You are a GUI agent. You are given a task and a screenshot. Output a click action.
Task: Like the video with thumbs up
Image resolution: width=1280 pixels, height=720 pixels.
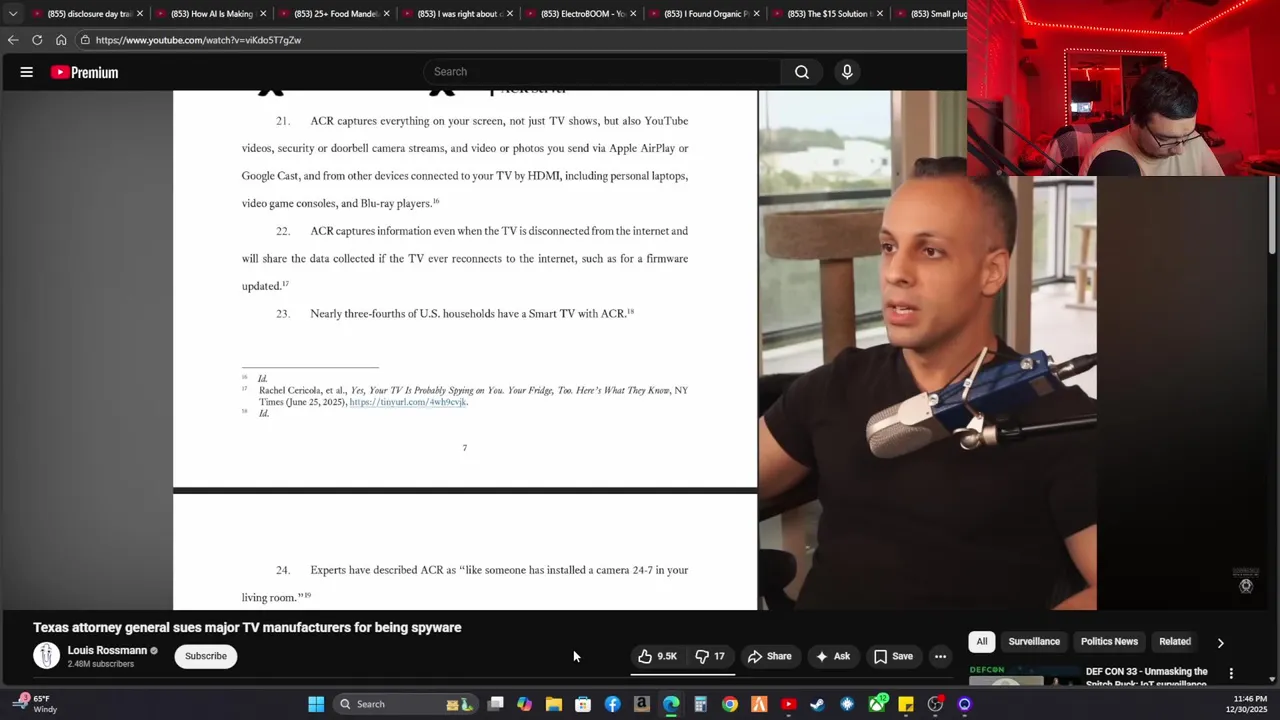(x=658, y=656)
